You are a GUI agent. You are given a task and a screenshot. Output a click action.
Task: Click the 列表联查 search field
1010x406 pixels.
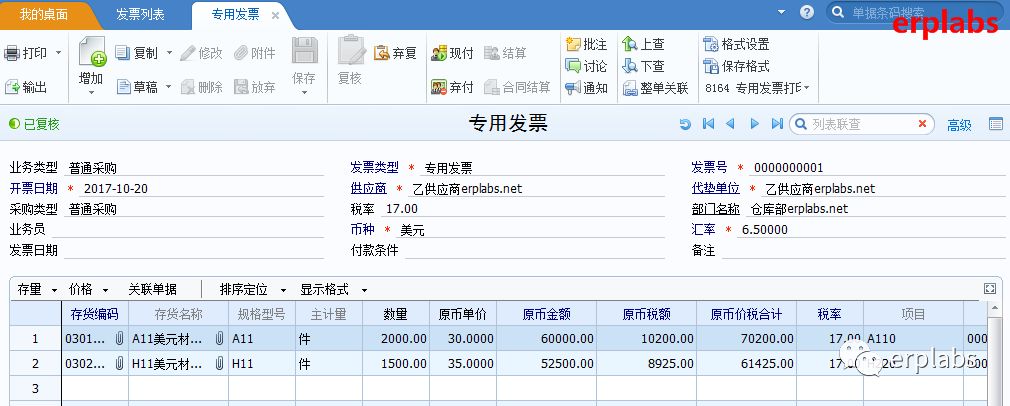pos(860,124)
